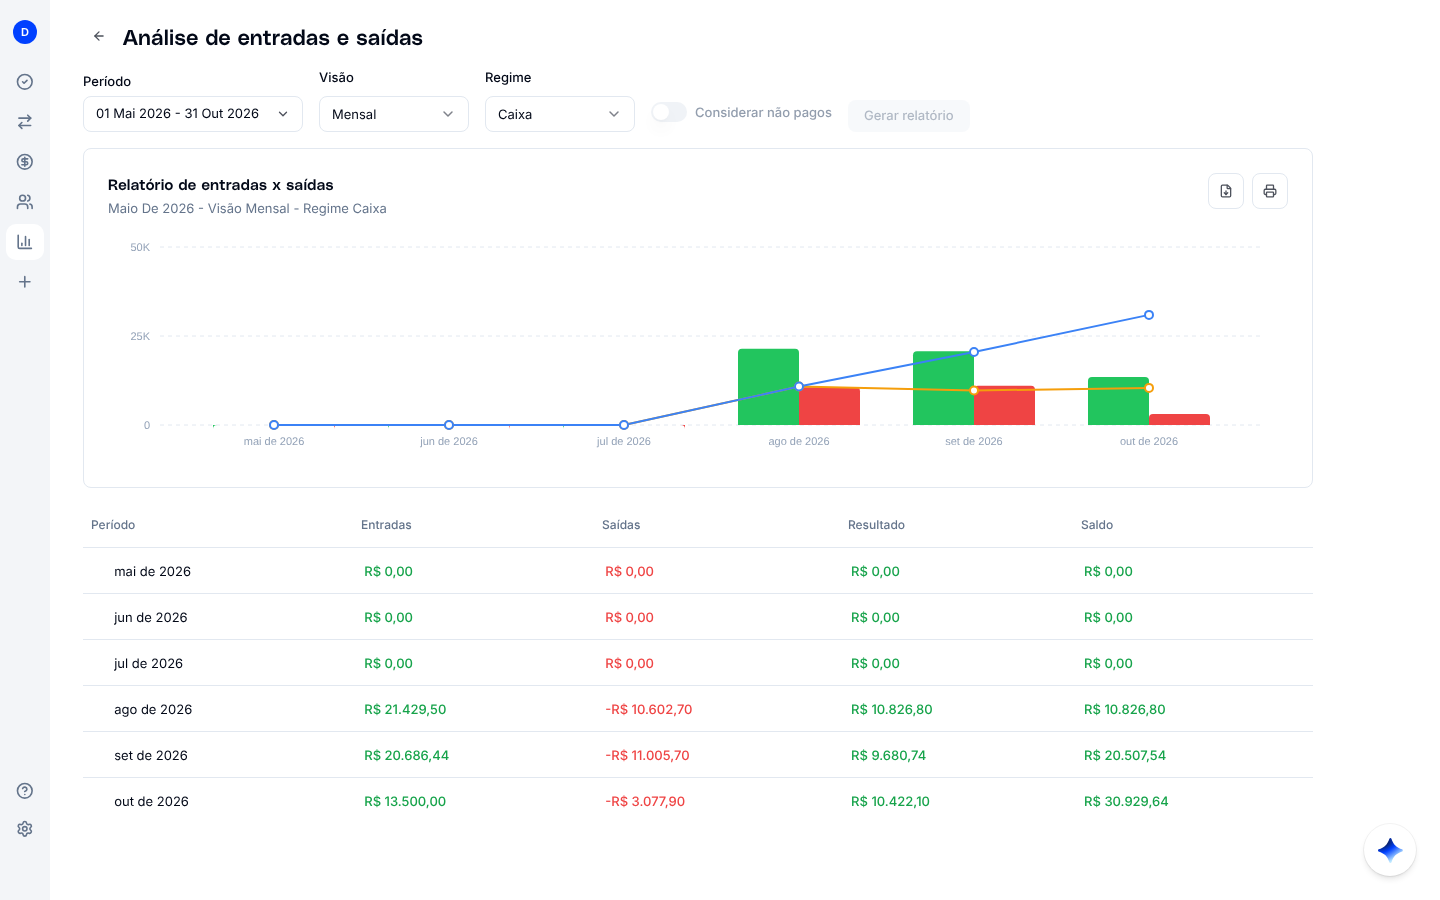Viewport: 1440px width, 900px height.
Task: Select the 'mai de 2026' row label
Action: (152, 572)
